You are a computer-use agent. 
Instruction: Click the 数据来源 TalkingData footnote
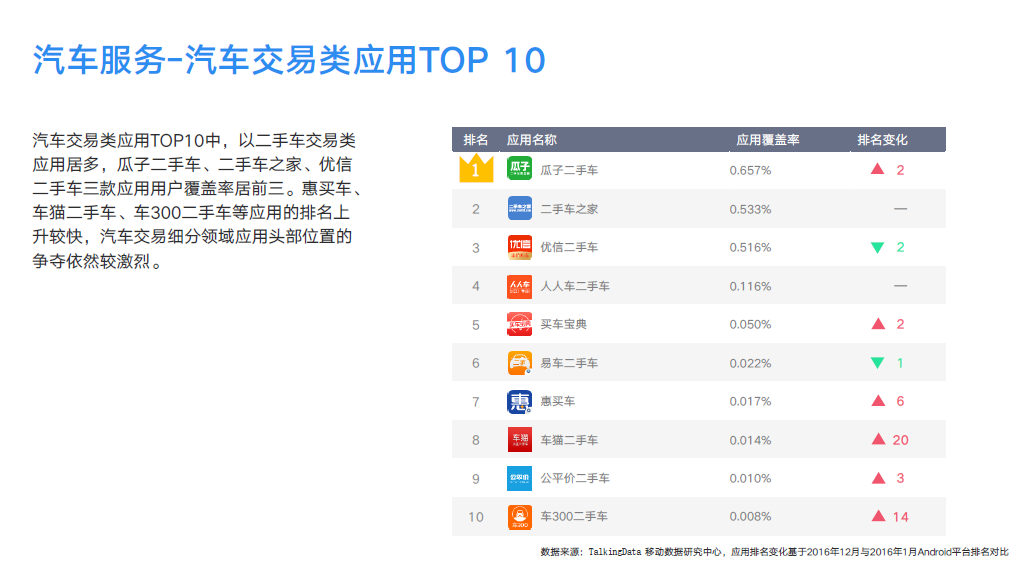[x=775, y=552]
